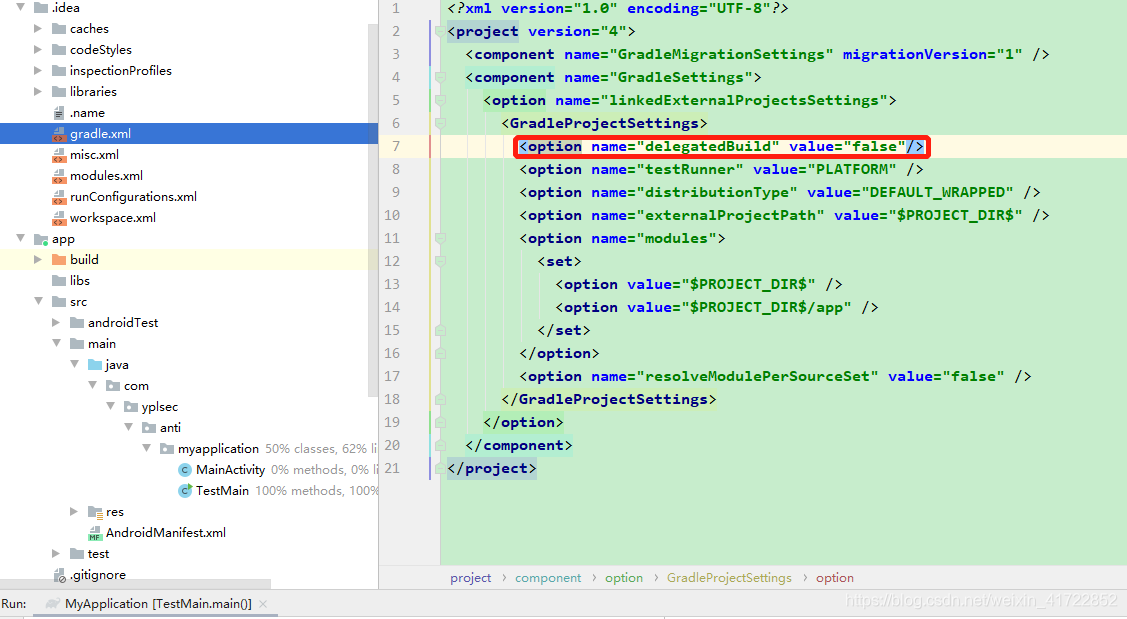
Task: Click the testRunner PLATFORM line
Action: pyautogui.click(x=722, y=170)
